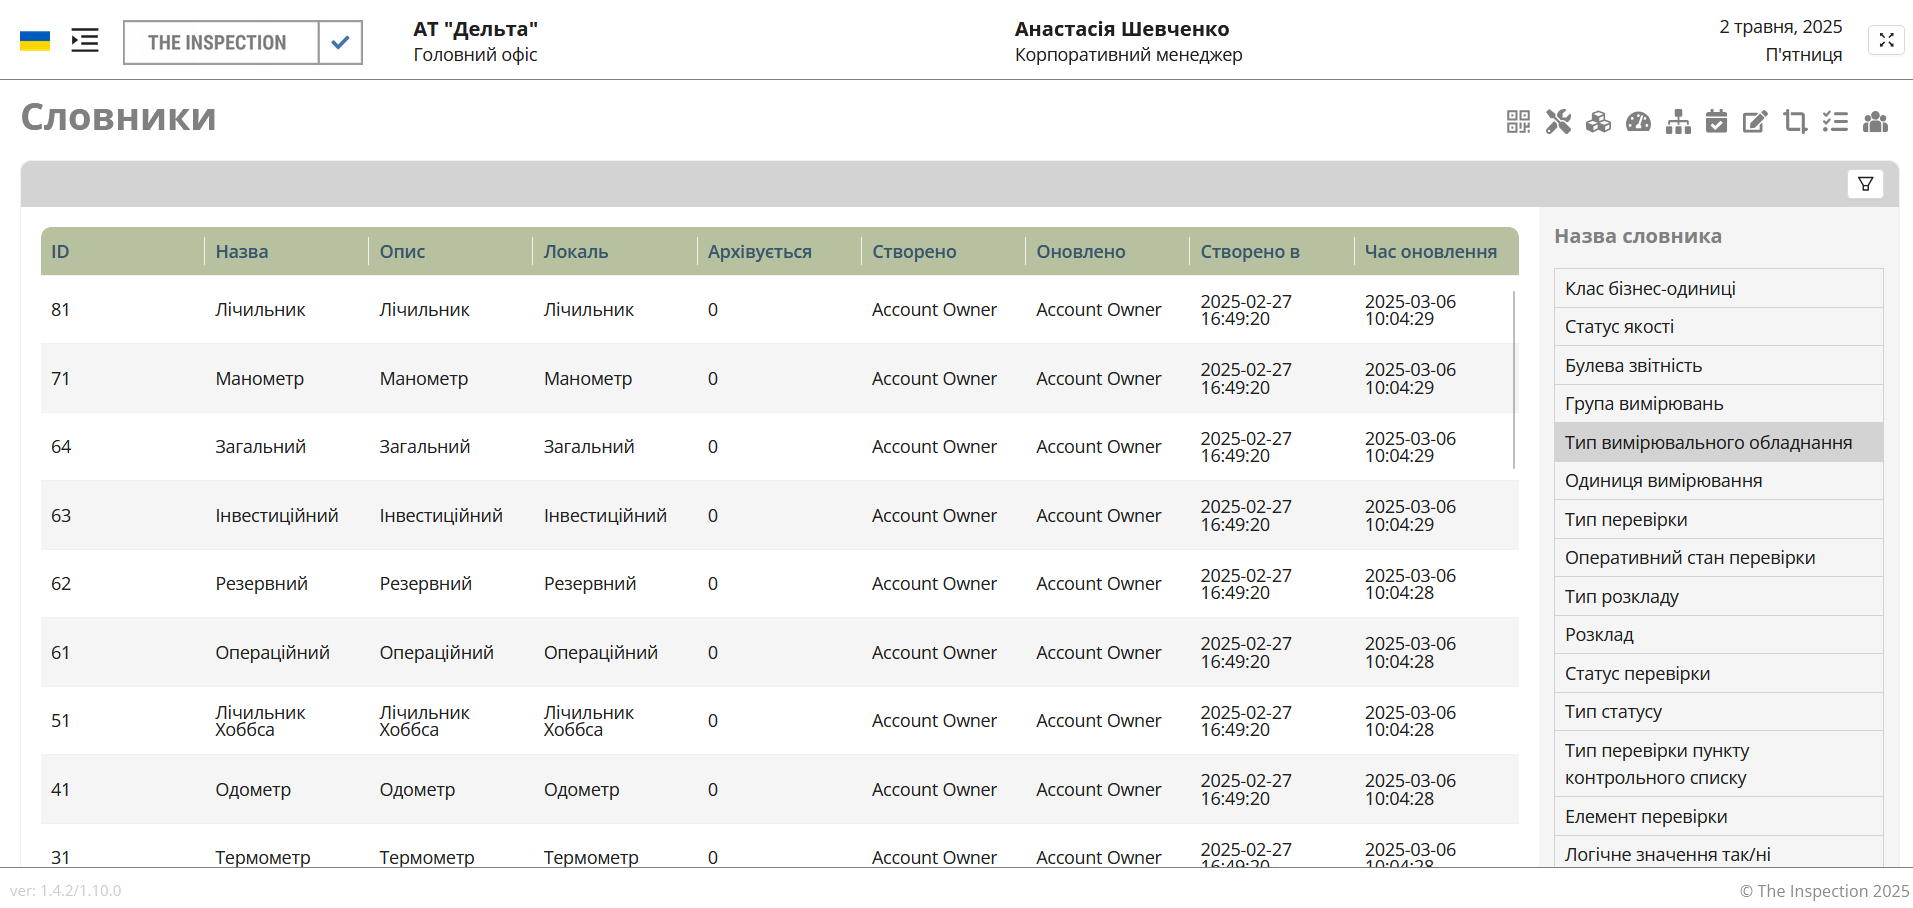Toggle fullscreen with the collapse arrows icon
The width and height of the screenshot is (1913, 908).
point(1886,40)
